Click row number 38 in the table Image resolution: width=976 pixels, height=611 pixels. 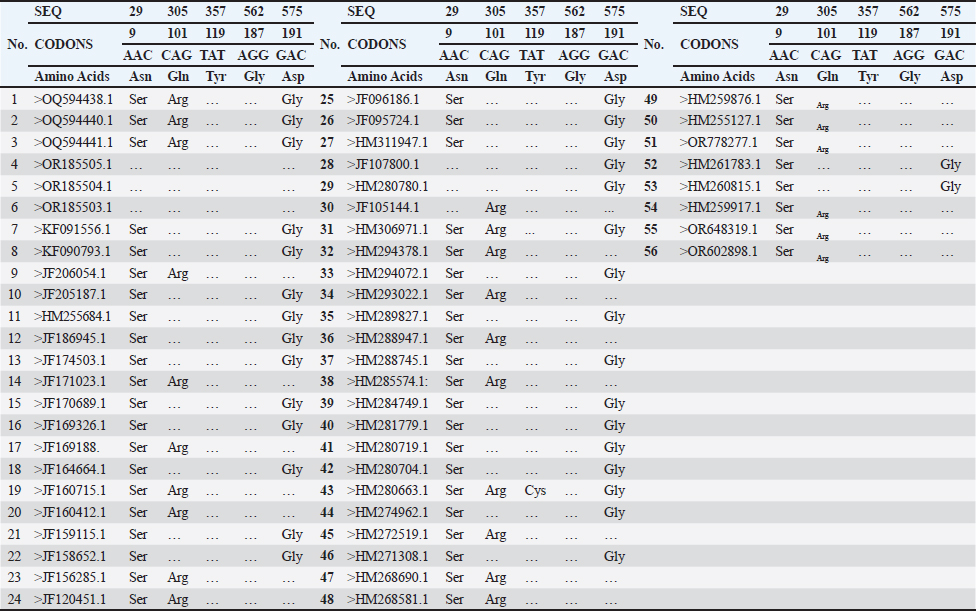tap(326, 382)
